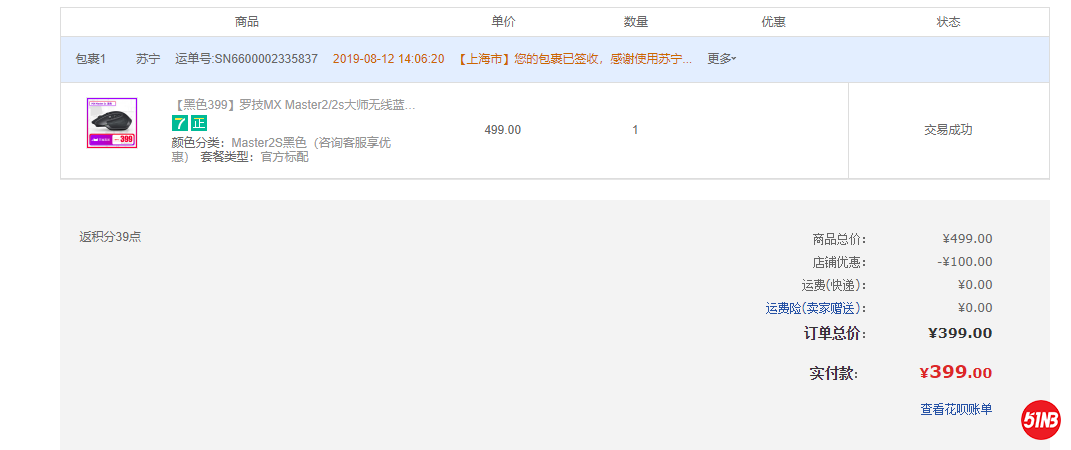
Task: Click the 上海市 package signed status message
Action: point(575,59)
